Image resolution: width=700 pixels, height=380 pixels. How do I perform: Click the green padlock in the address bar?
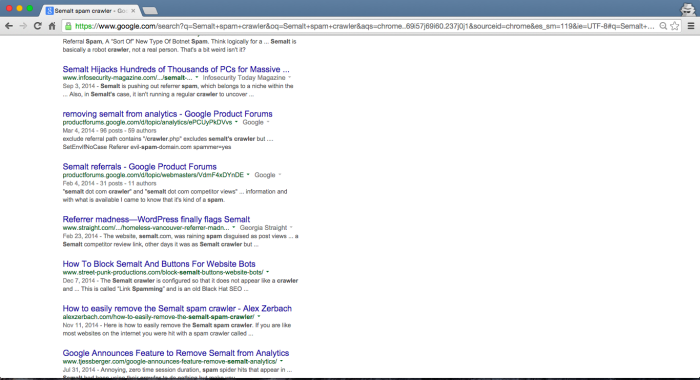pos(68,26)
